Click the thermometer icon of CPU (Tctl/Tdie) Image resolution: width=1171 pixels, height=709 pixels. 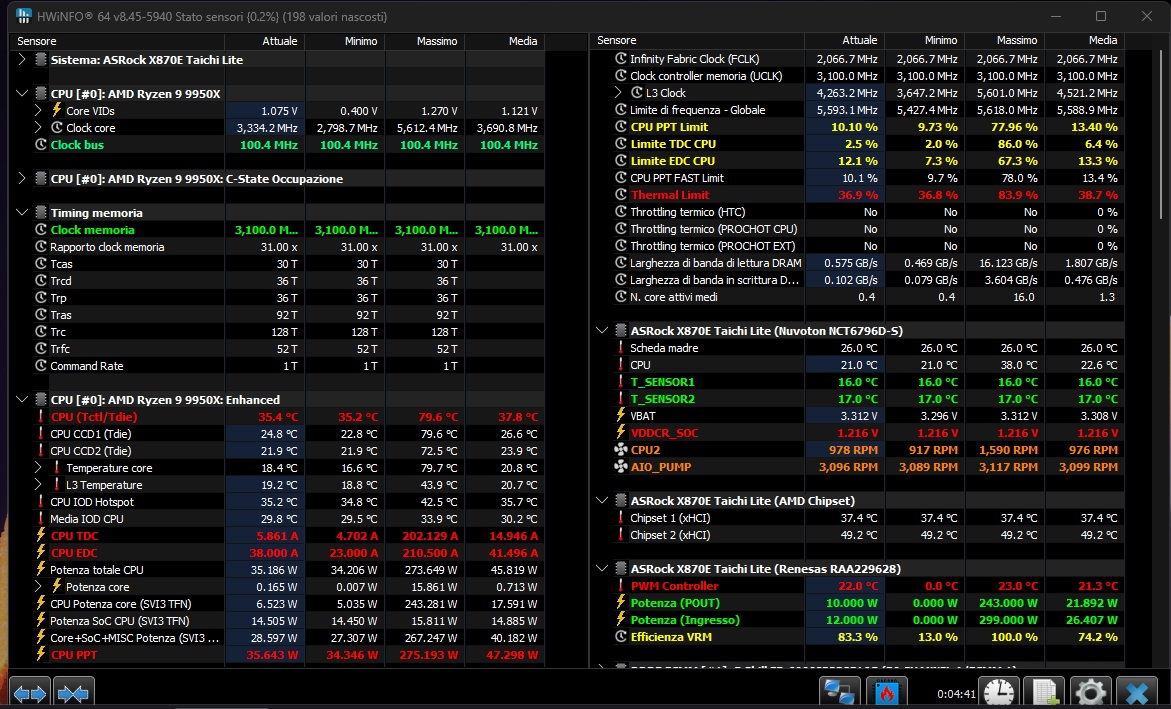[x=41, y=417]
